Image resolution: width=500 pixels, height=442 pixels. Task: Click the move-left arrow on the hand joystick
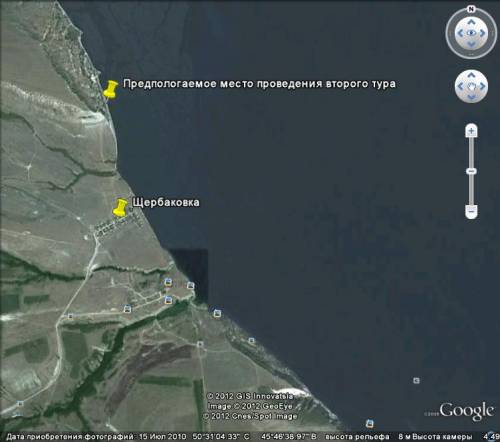click(x=461, y=86)
